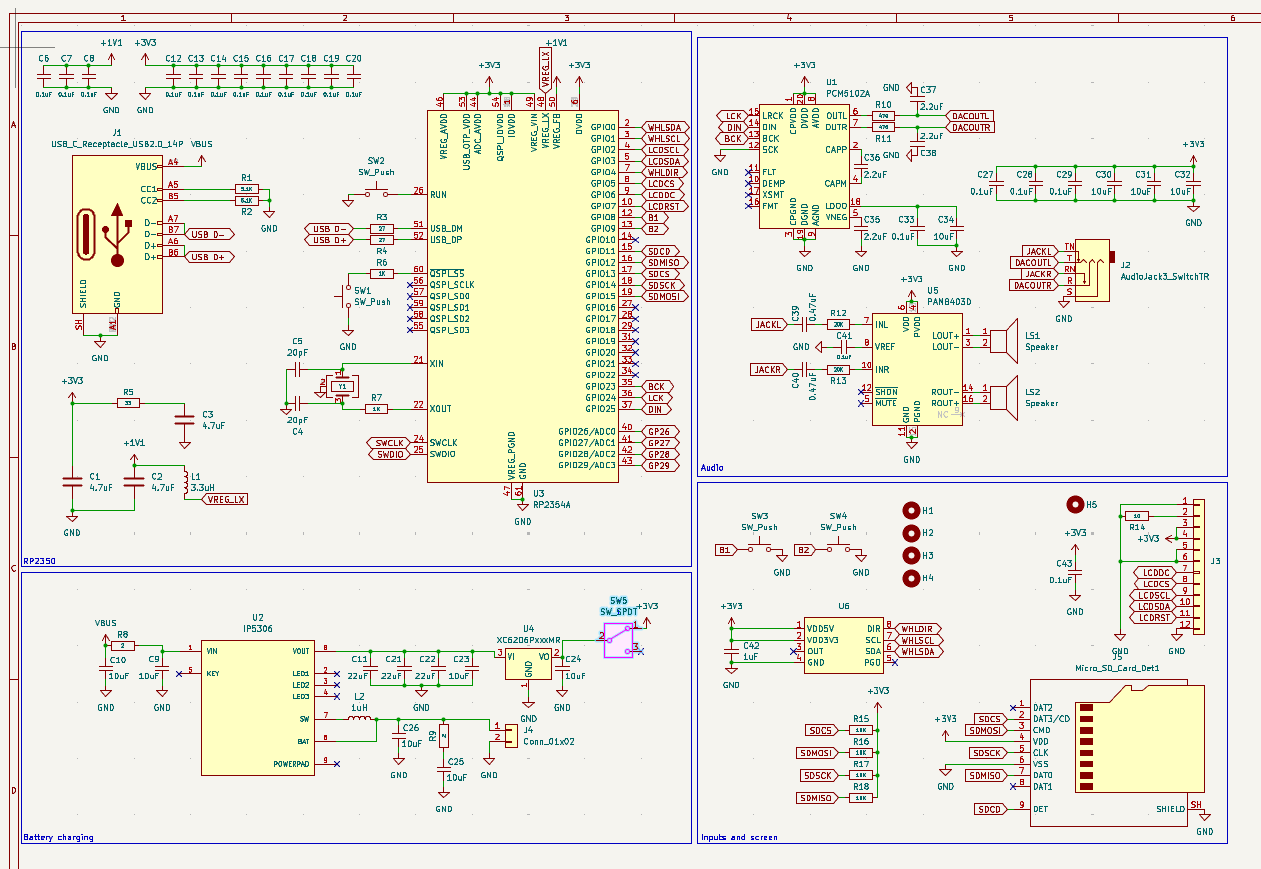Click the SWCLK global label
Screen dimensions: 1261x869
pos(388,443)
